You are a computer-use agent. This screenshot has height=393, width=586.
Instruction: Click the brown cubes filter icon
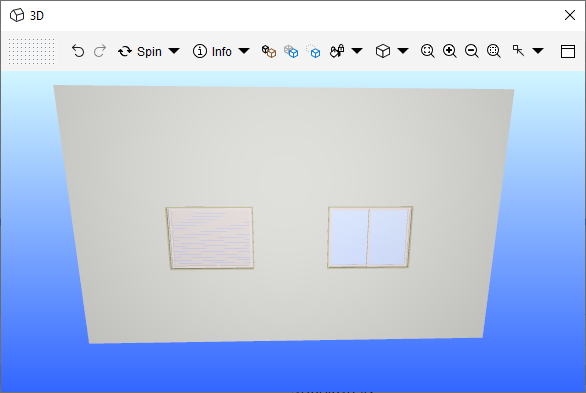click(x=269, y=51)
